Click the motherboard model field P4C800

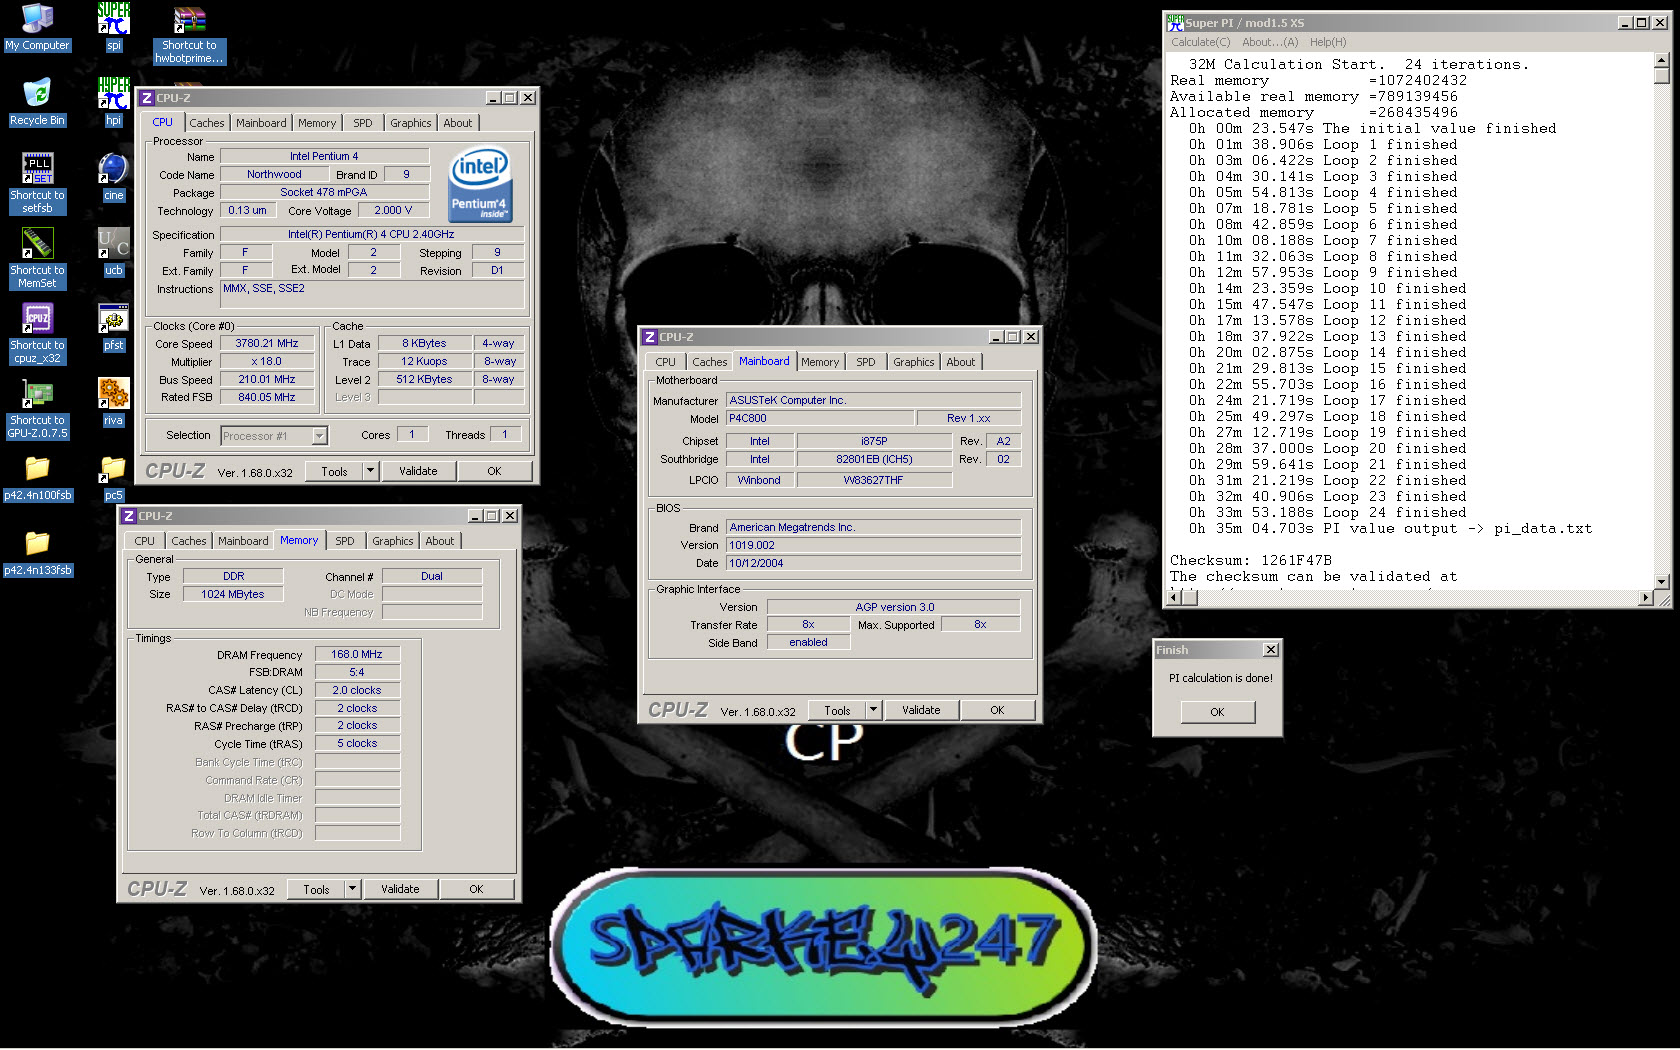820,418
